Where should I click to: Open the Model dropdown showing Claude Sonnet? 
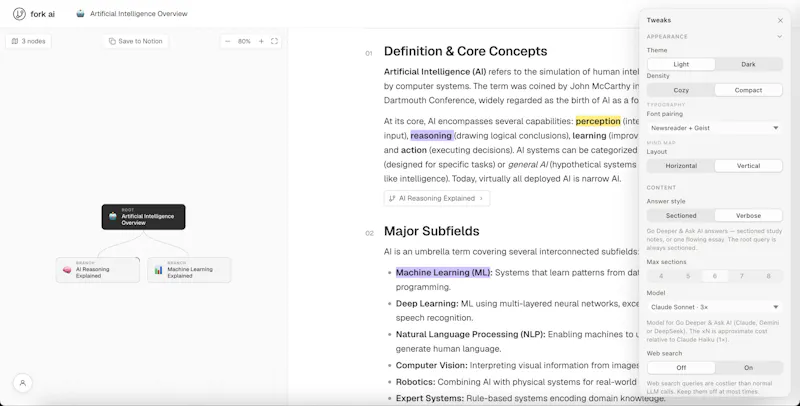pyautogui.click(x=714, y=307)
